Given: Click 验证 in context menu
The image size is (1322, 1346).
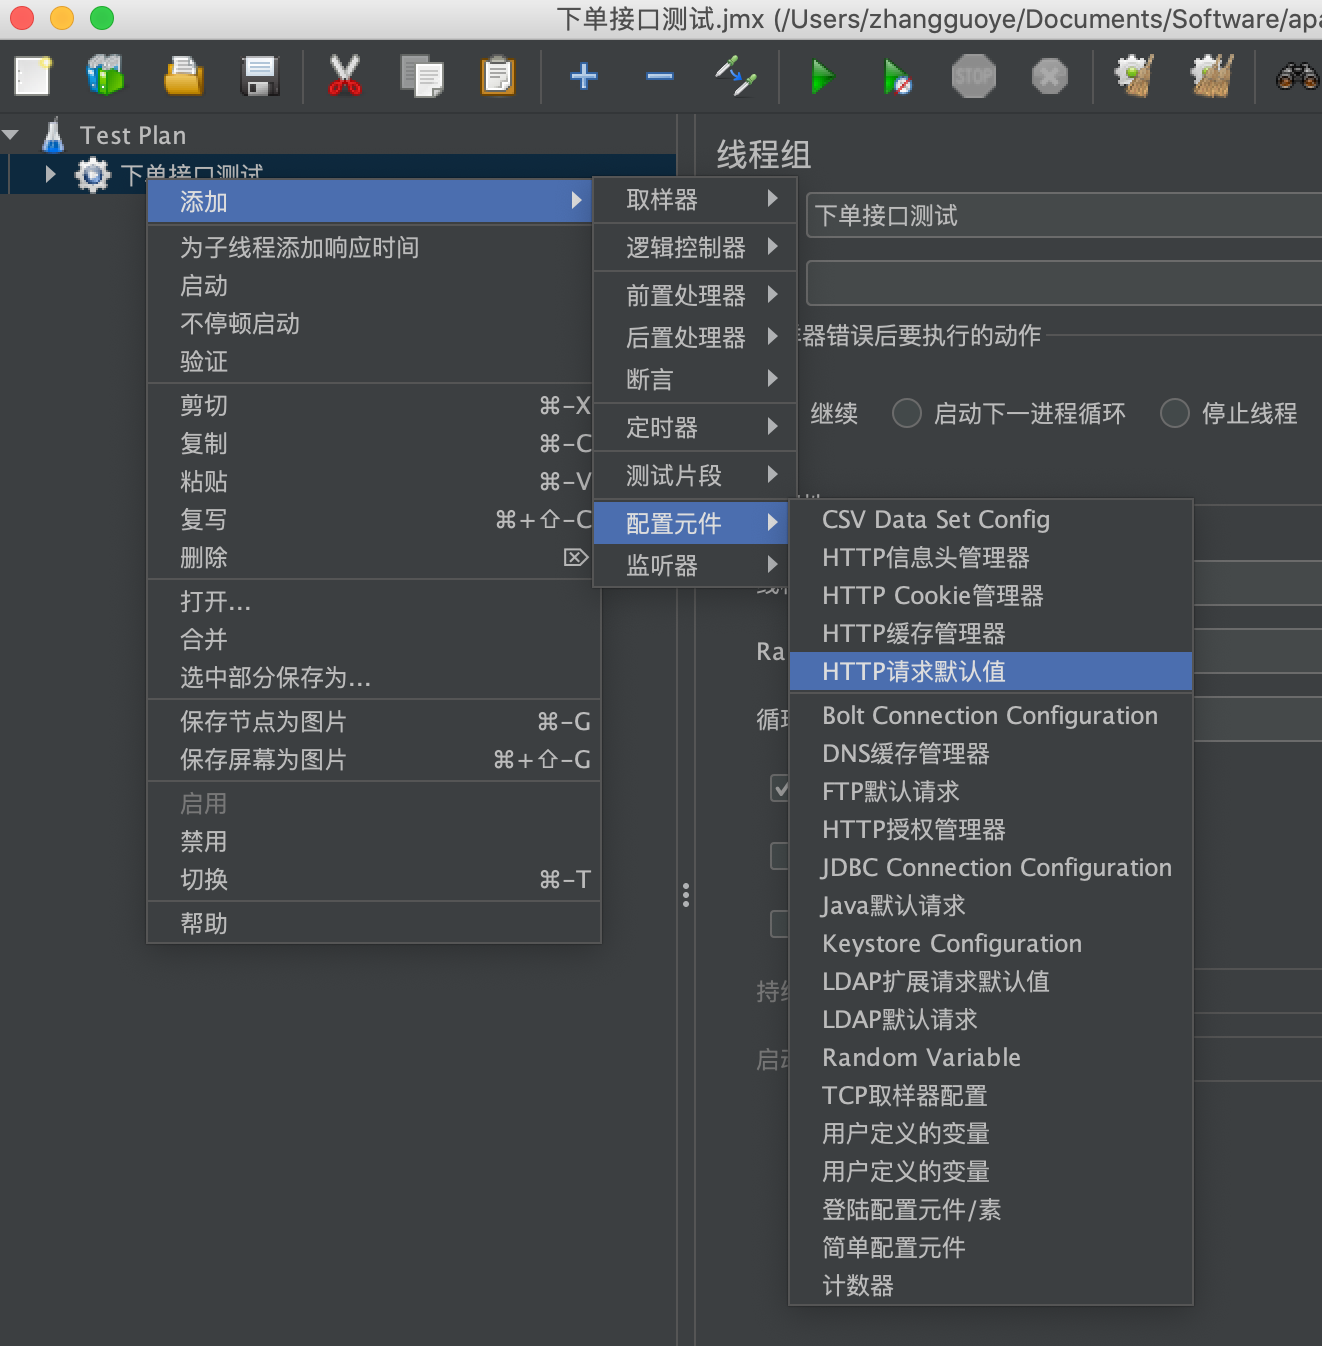Looking at the screenshot, I should coord(374,361).
